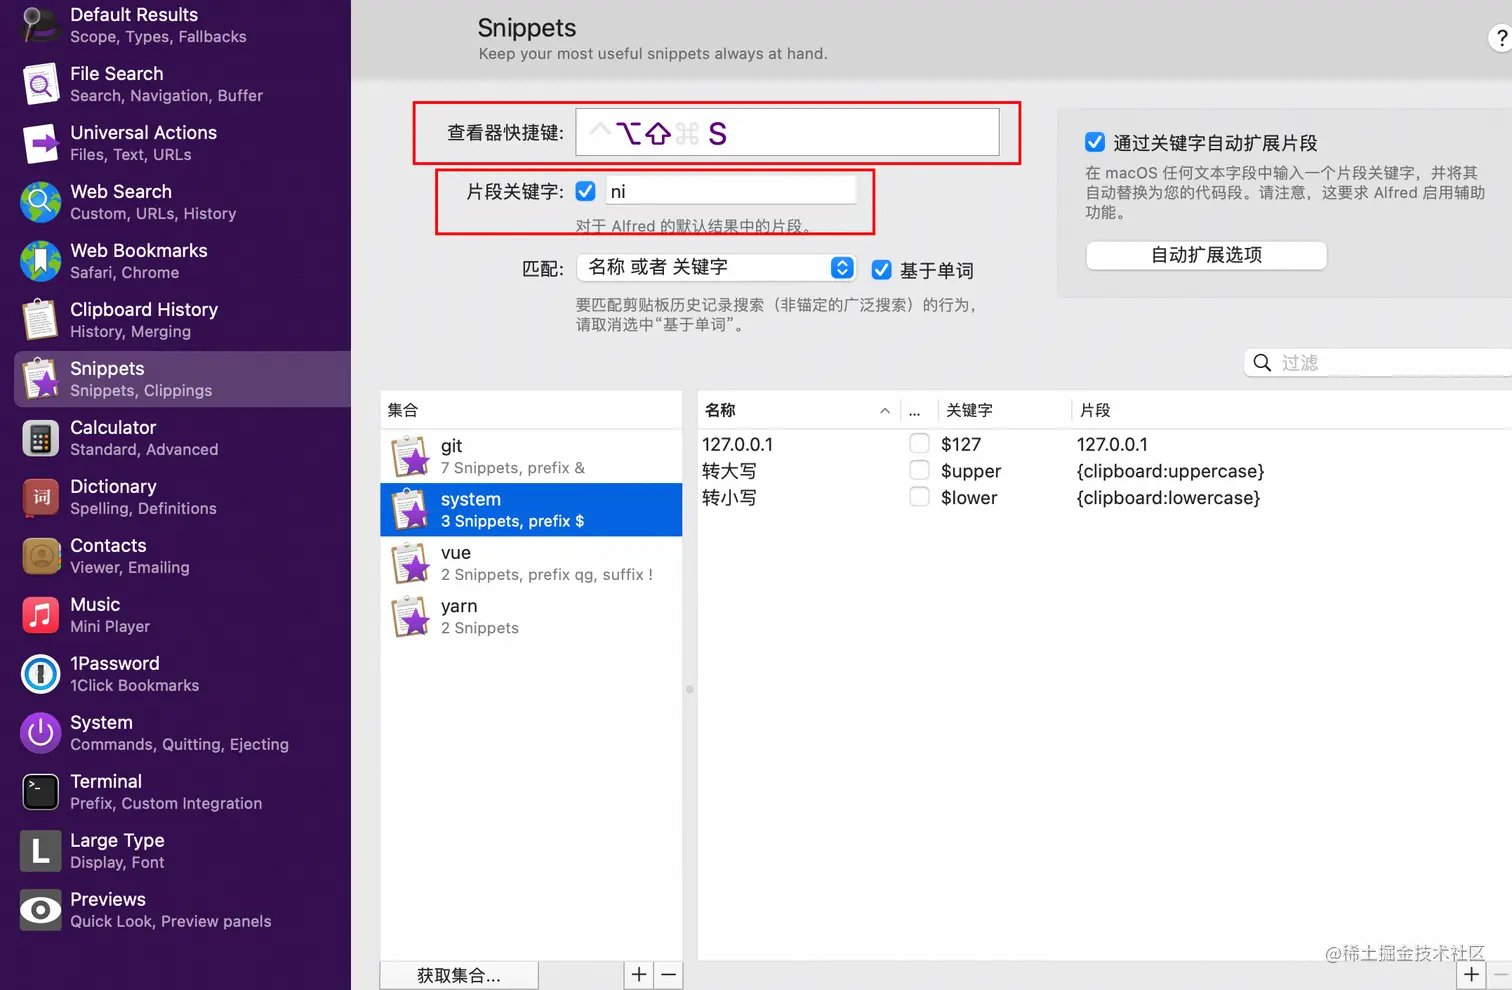This screenshot has height=990, width=1512.
Task: Open help question mark button
Action: [1500, 38]
